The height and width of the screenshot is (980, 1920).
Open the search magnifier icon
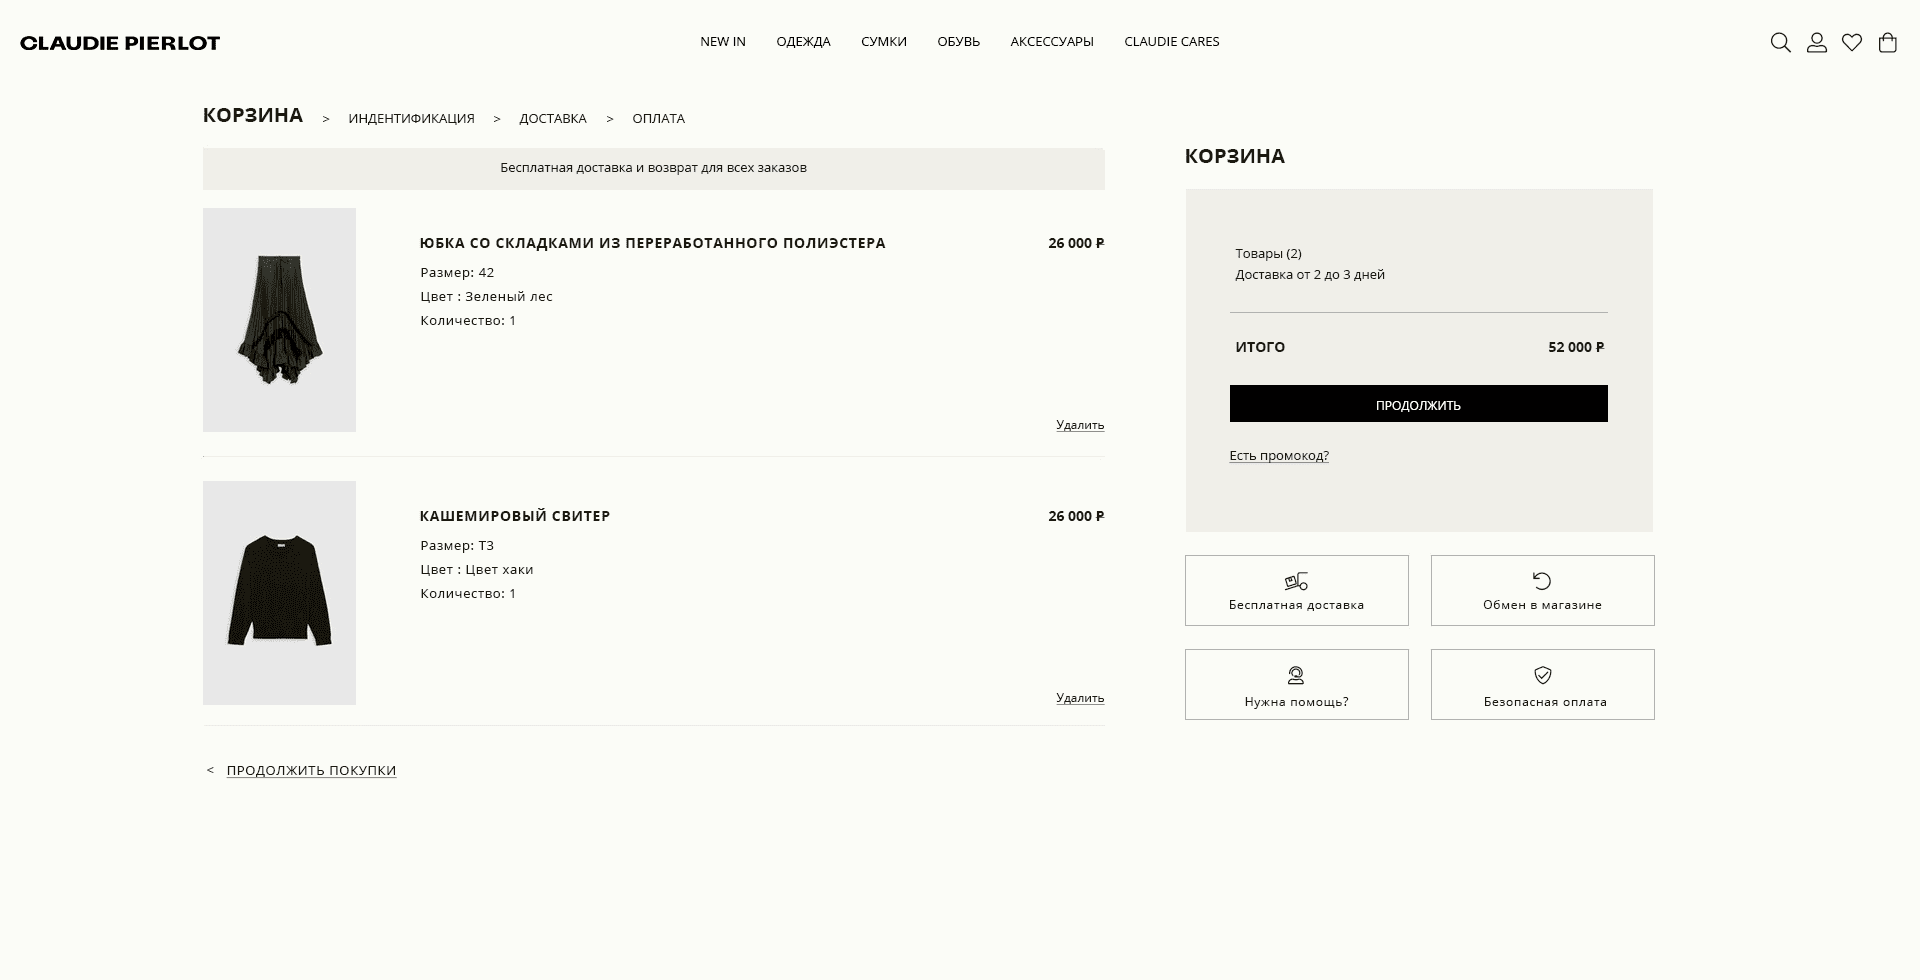[x=1780, y=43]
